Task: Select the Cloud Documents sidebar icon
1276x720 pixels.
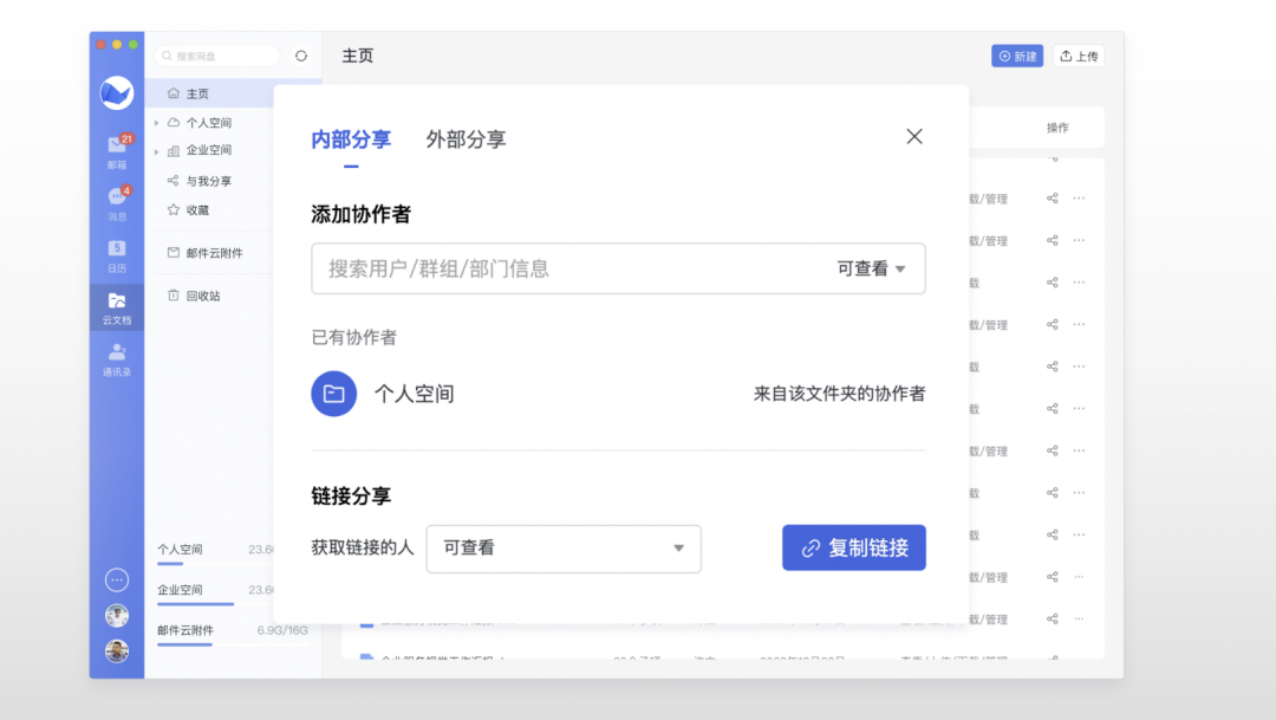Action: click(116, 303)
